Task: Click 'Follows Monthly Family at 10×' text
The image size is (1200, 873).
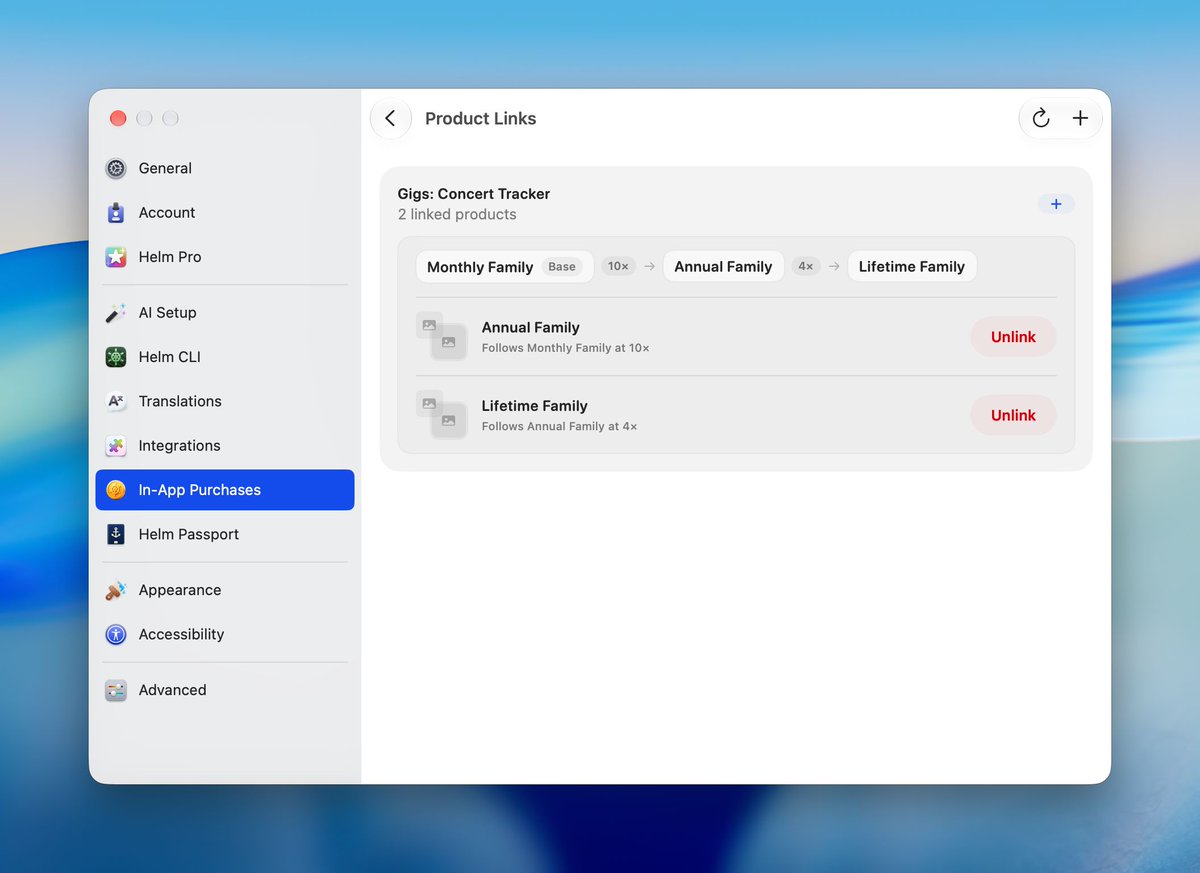Action: coord(566,348)
